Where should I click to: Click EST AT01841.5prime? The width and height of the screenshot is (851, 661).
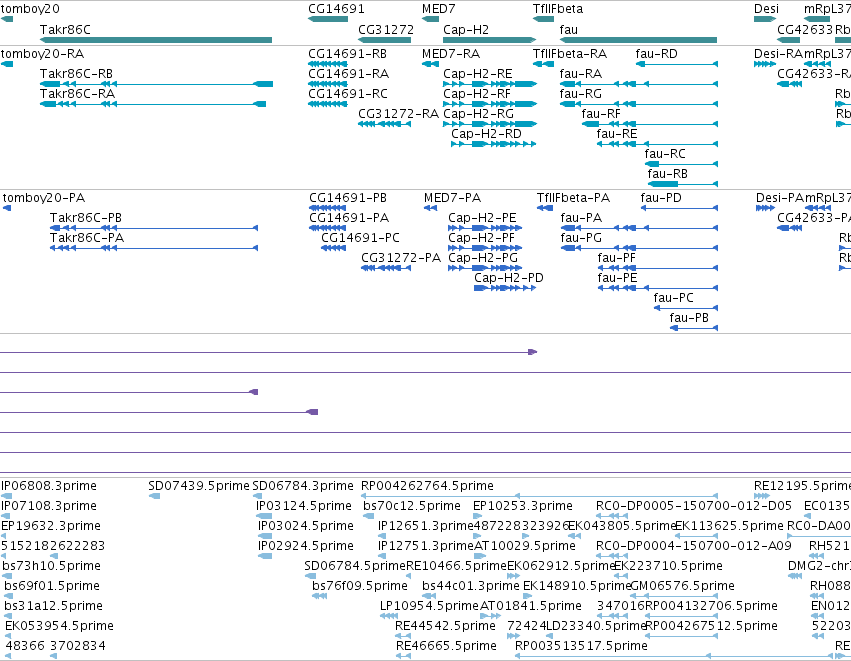click(x=490, y=616)
